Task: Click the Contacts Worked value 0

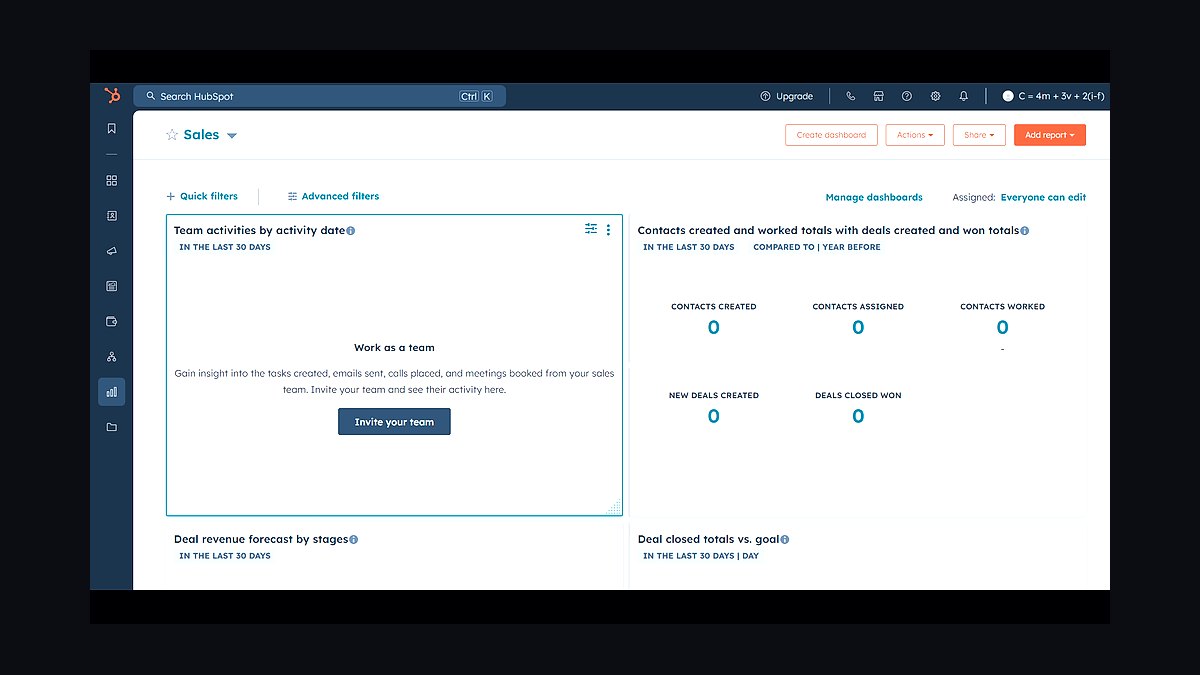Action: coord(1003,328)
